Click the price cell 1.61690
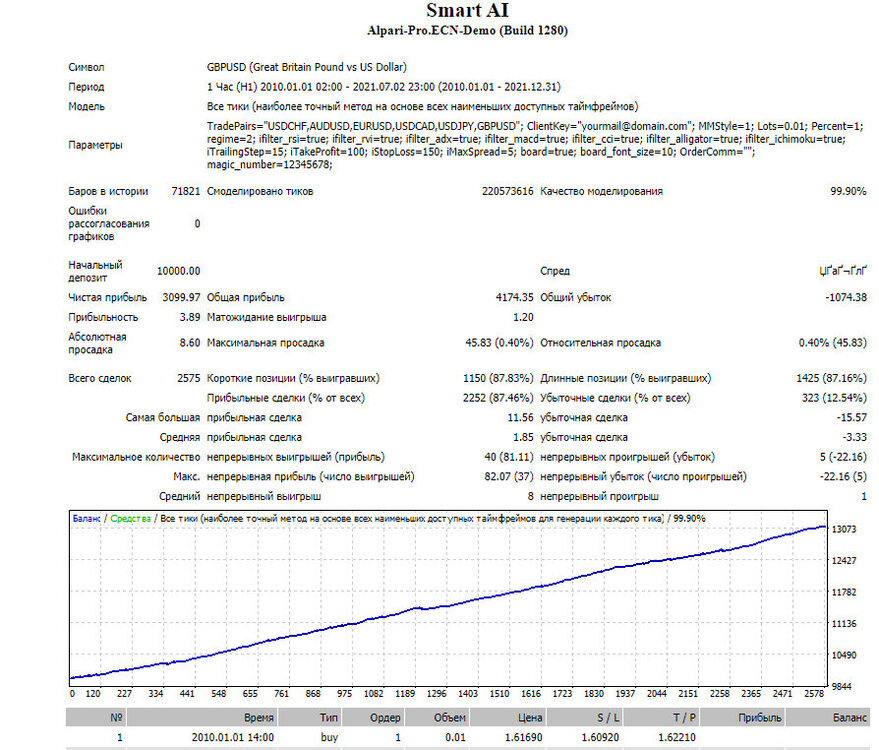The image size is (879, 750). click(524, 738)
